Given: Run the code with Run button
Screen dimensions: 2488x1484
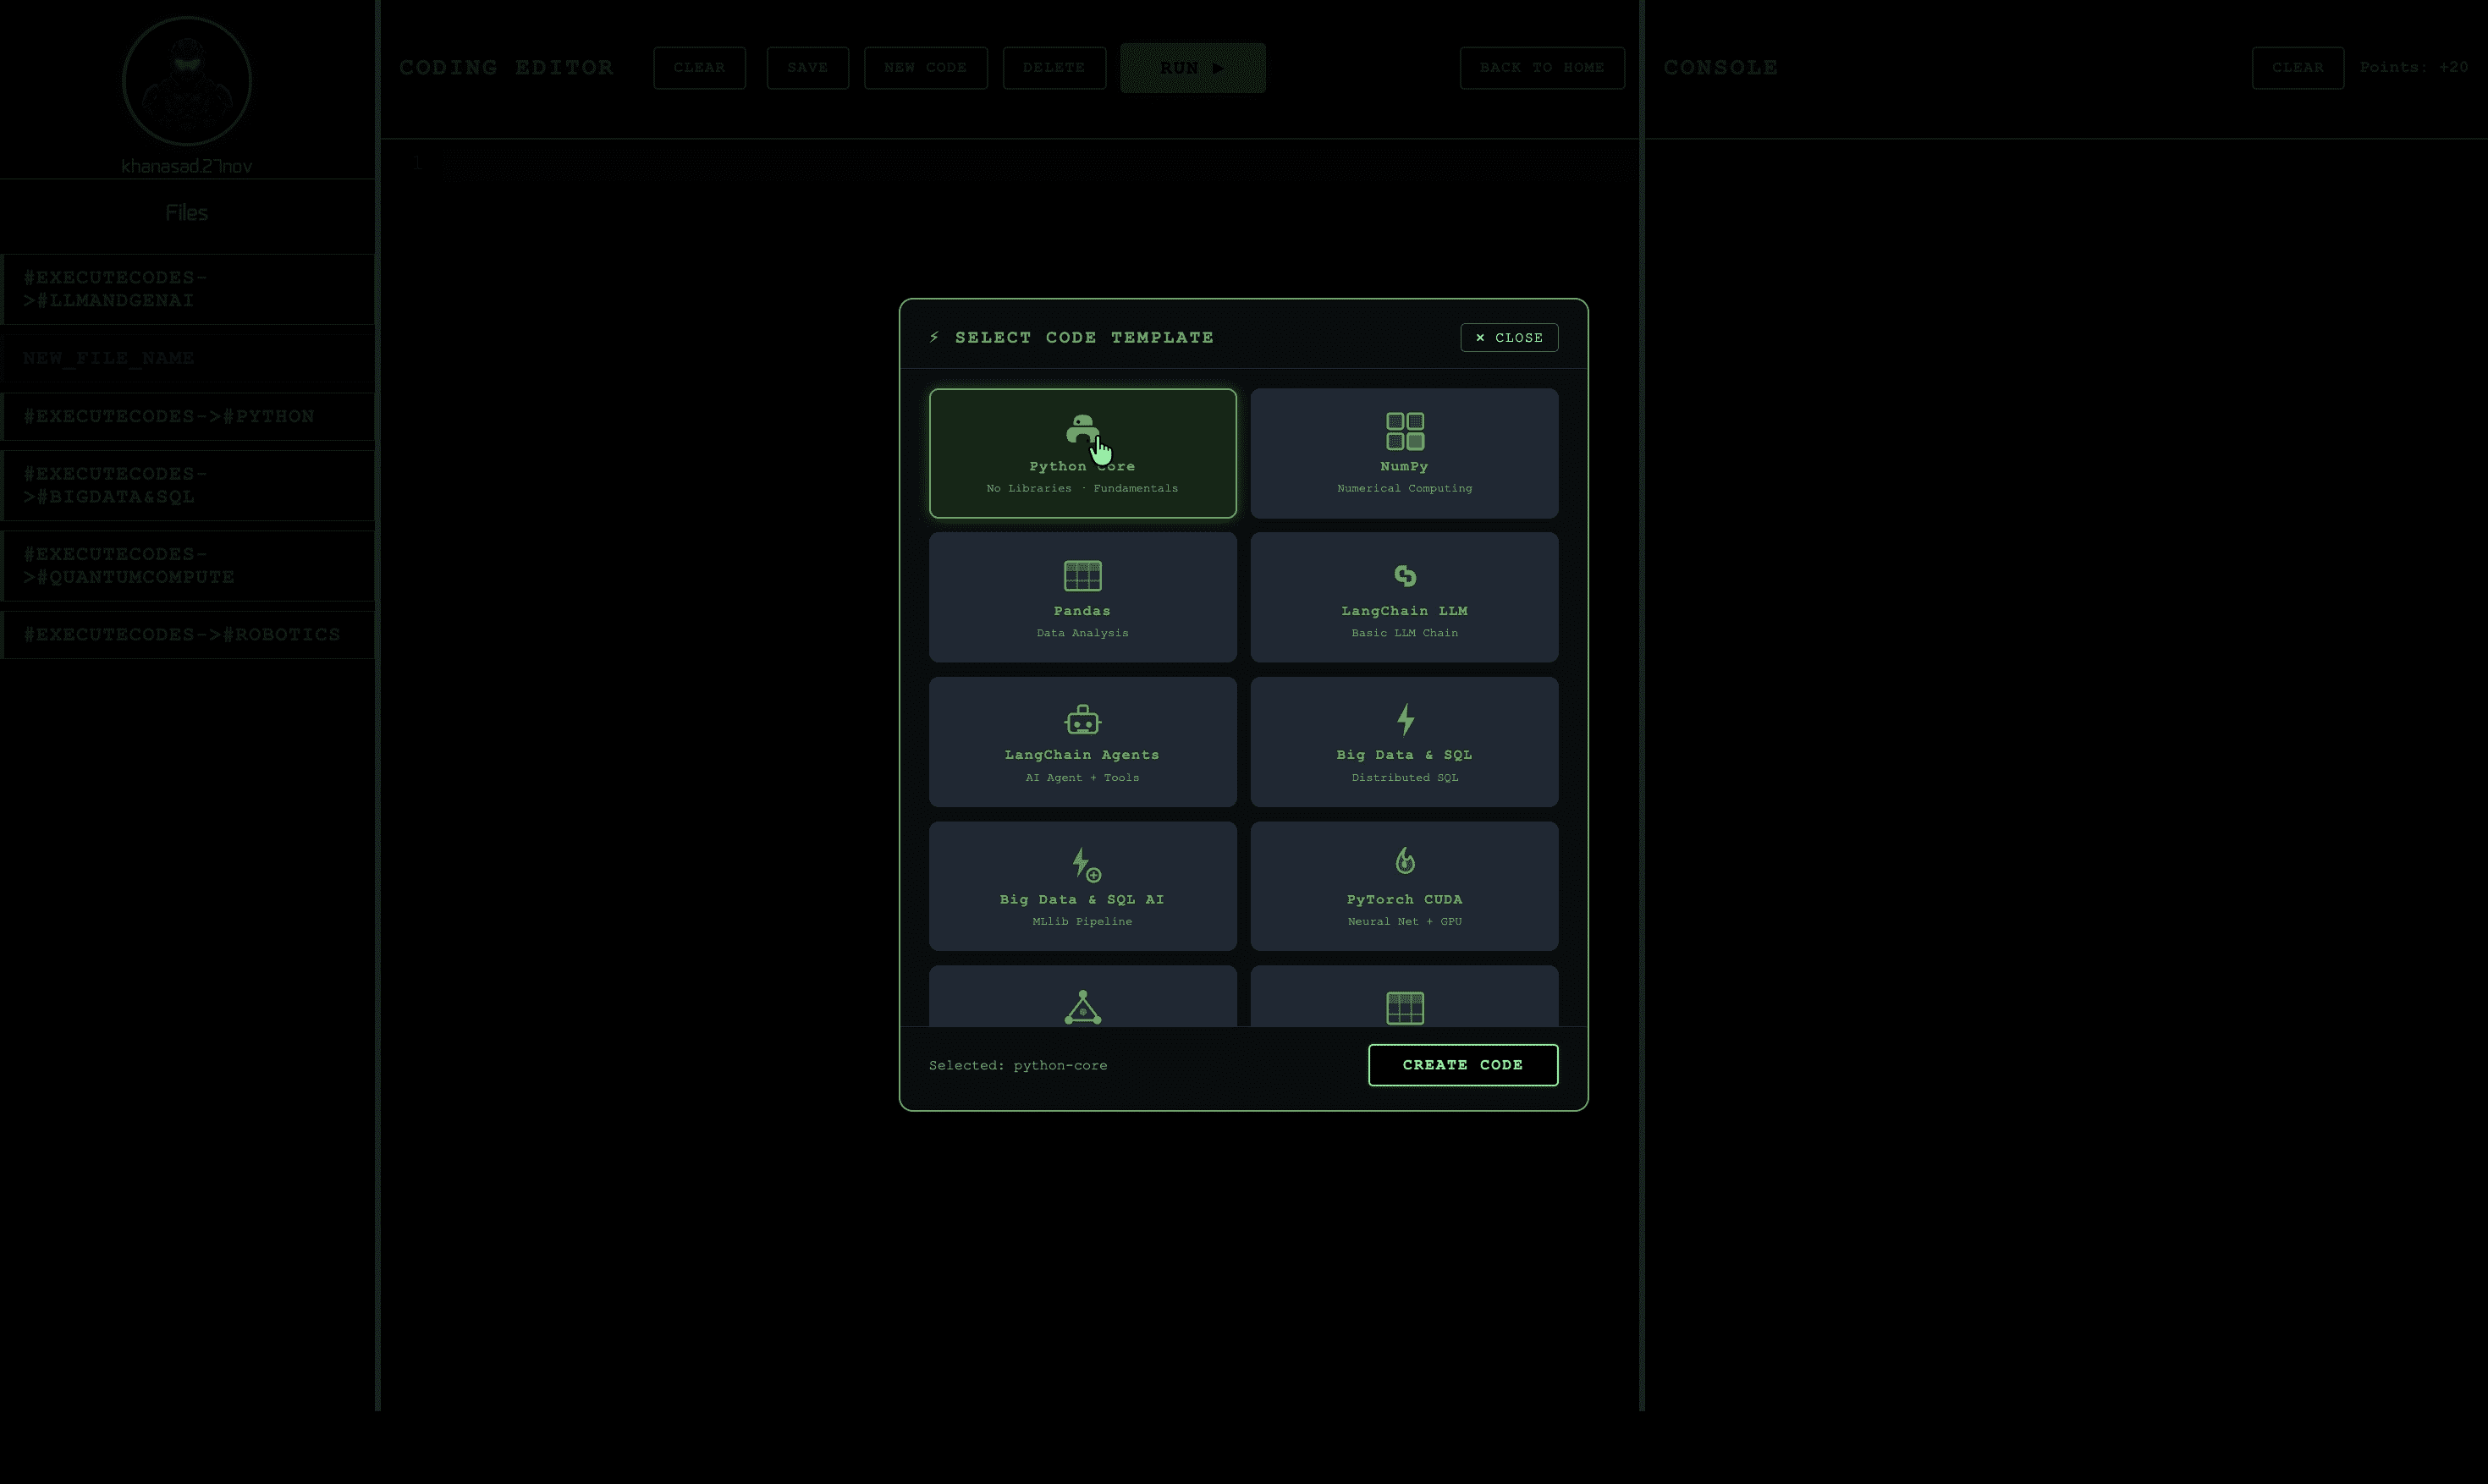Looking at the screenshot, I should pyautogui.click(x=1192, y=68).
